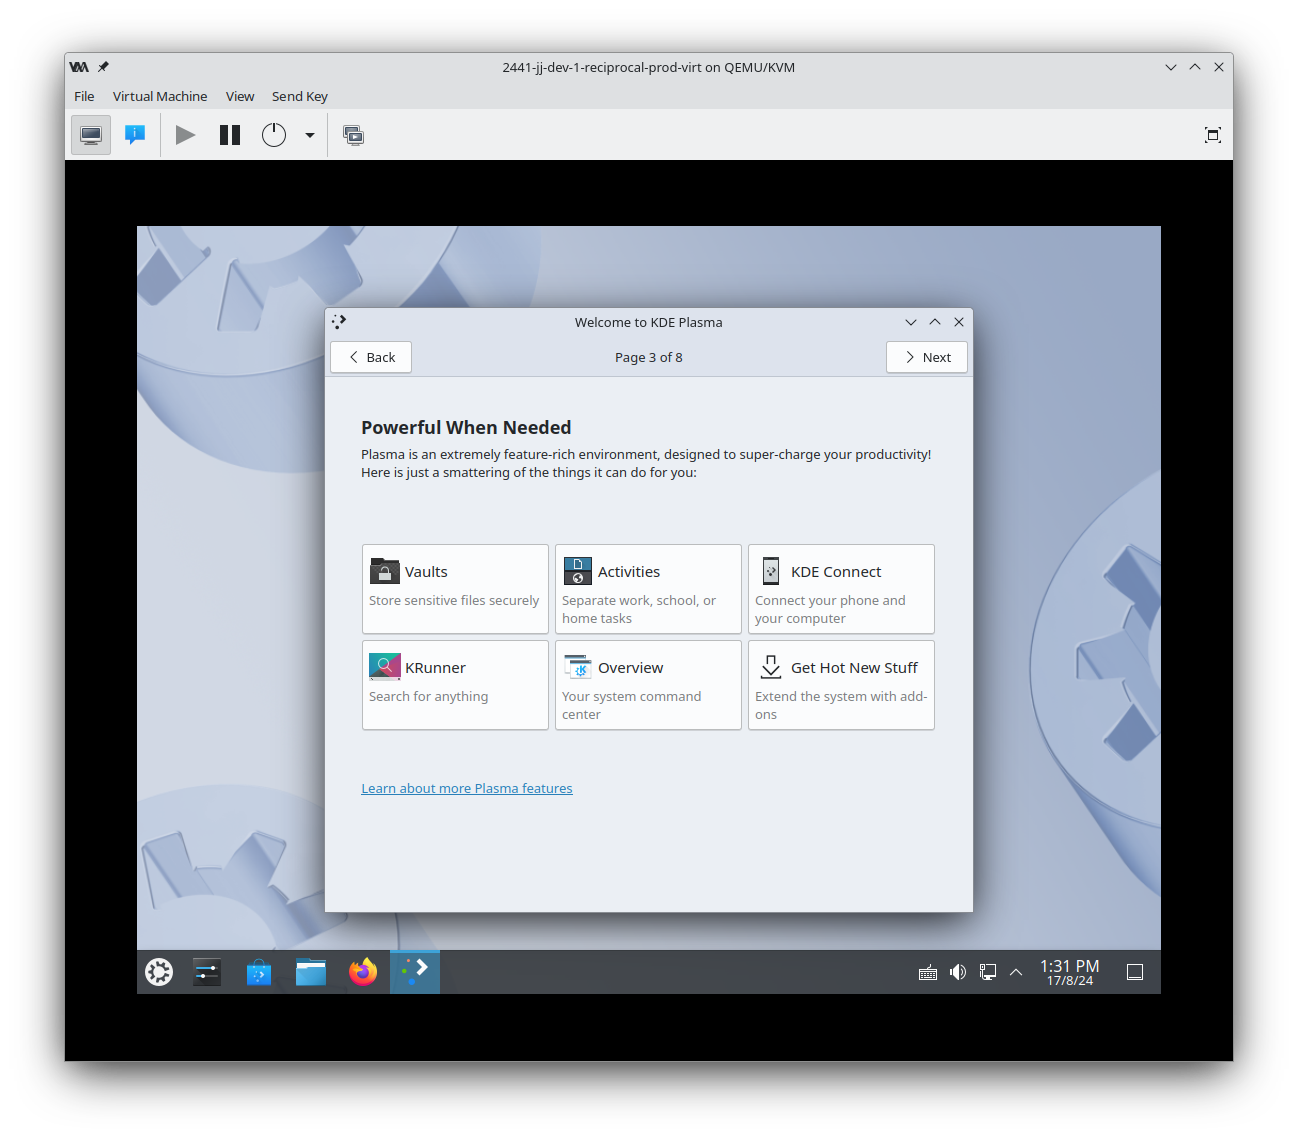This screenshot has width=1298, height=1138.
Task: Click the KDE Connect phone icon
Action: point(771,571)
